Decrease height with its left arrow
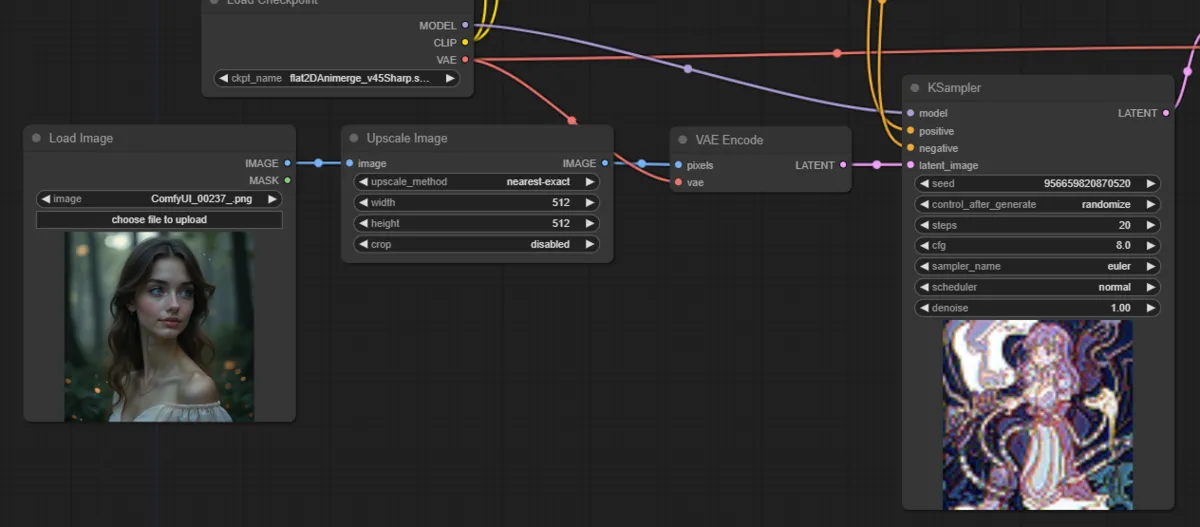 (364, 223)
